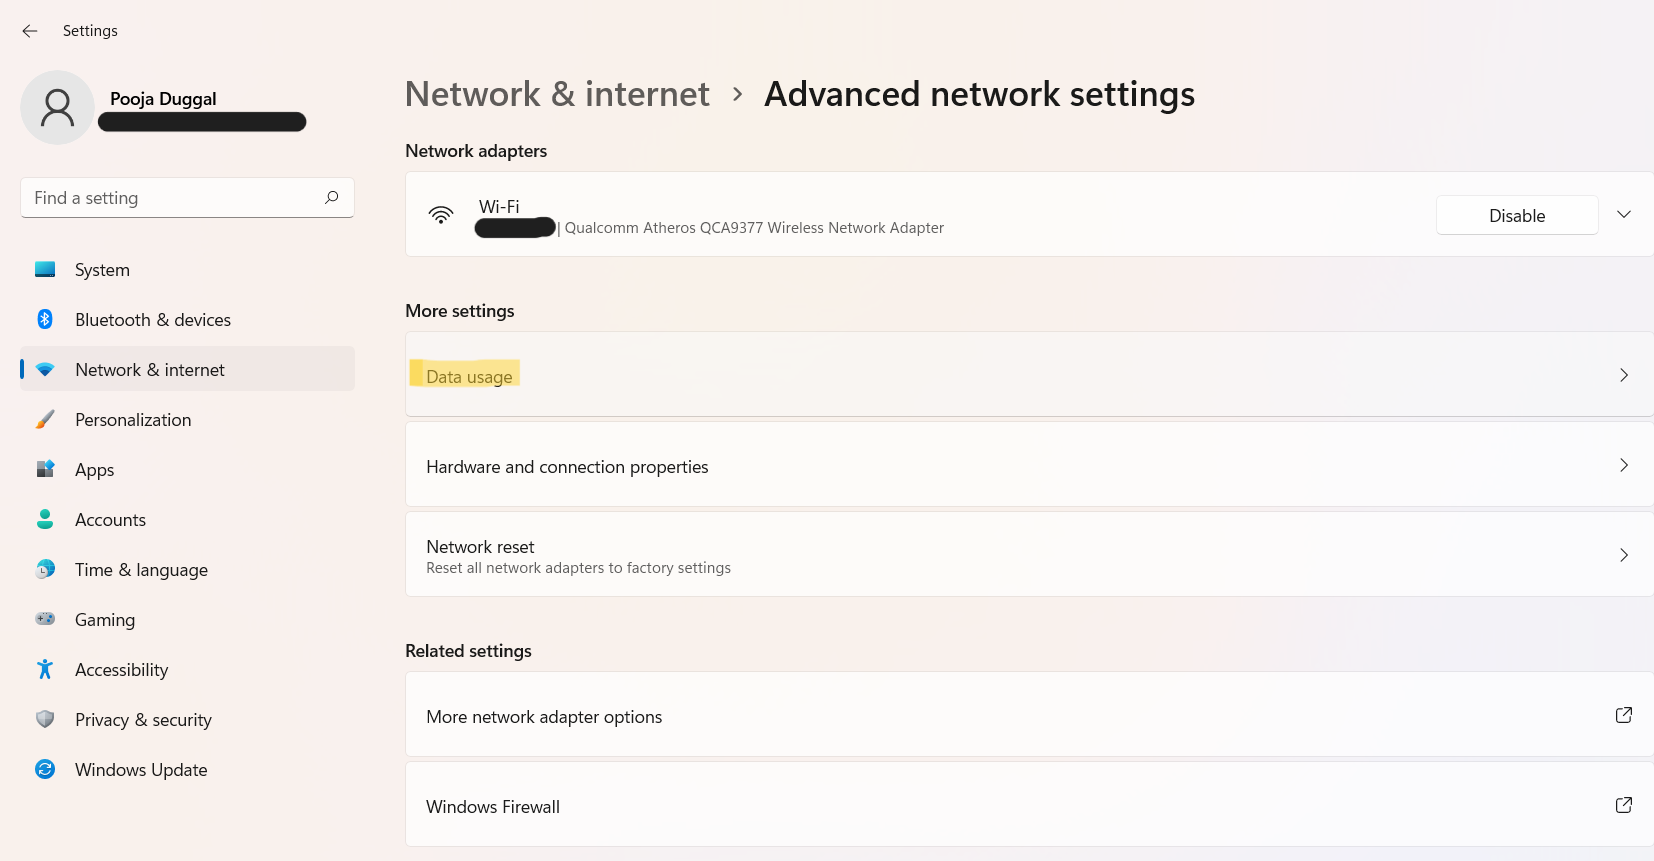Image resolution: width=1654 pixels, height=861 pixels.
Task: Open Hardware and connection properties chevron
Action: click(1624, 465)
